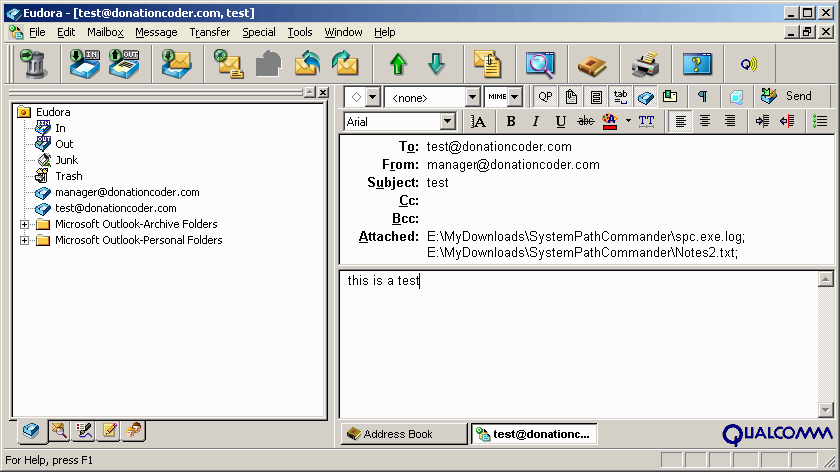
Task: Click the Clear Formatting TT icon
Action: 647,121
